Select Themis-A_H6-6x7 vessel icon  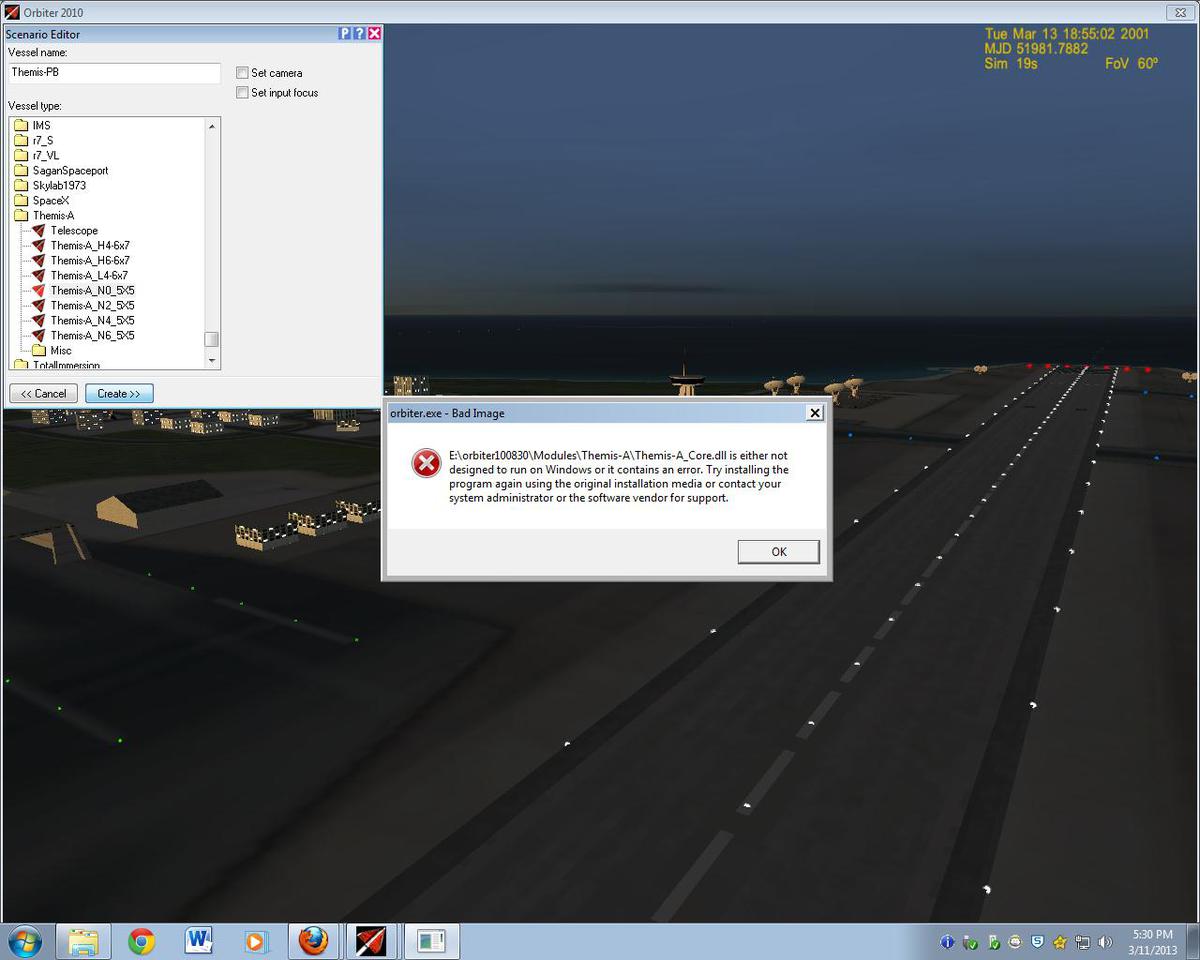pyautogui.click(x=39, y=260)
